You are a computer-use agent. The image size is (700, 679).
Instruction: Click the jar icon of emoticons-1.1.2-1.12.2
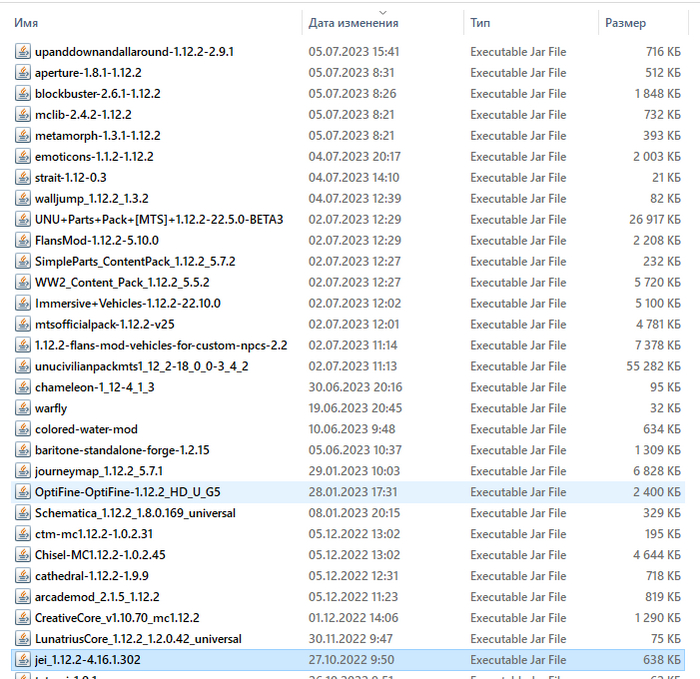click(23, 157)
